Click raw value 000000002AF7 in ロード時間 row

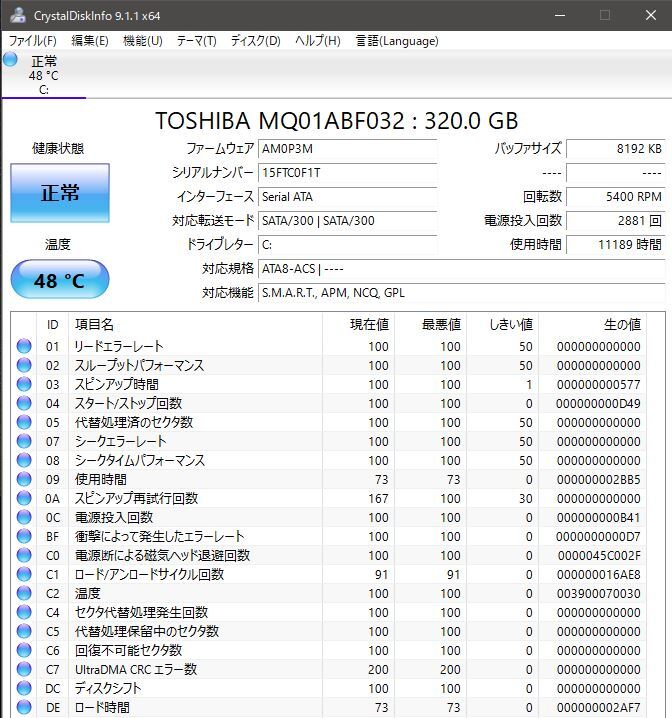598,707
